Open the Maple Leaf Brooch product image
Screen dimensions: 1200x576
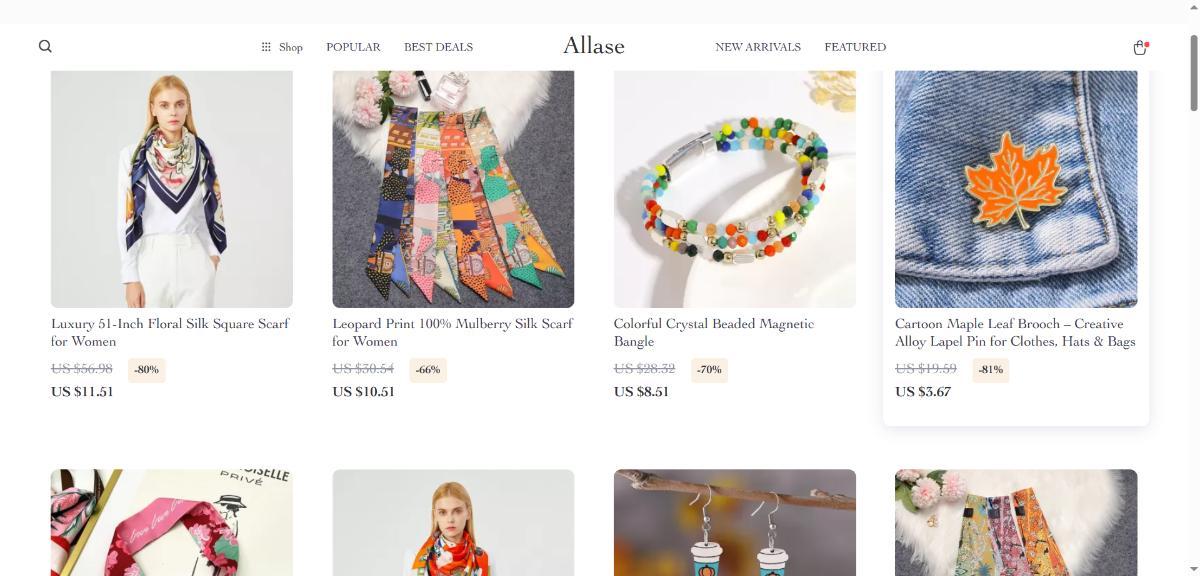1016,189
